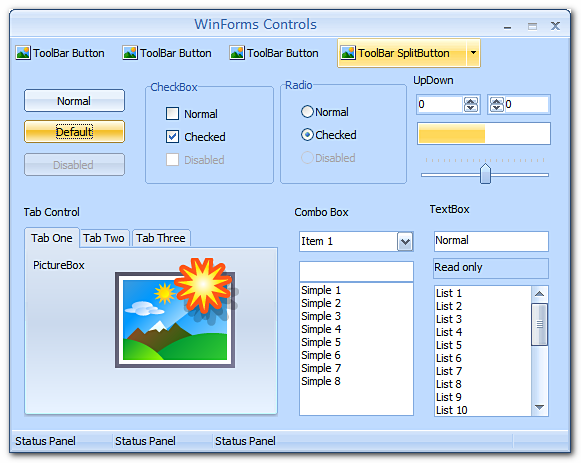Expand the Item 1 combo box
This screenshot has height=463, width=581.
tap(405, 242)
